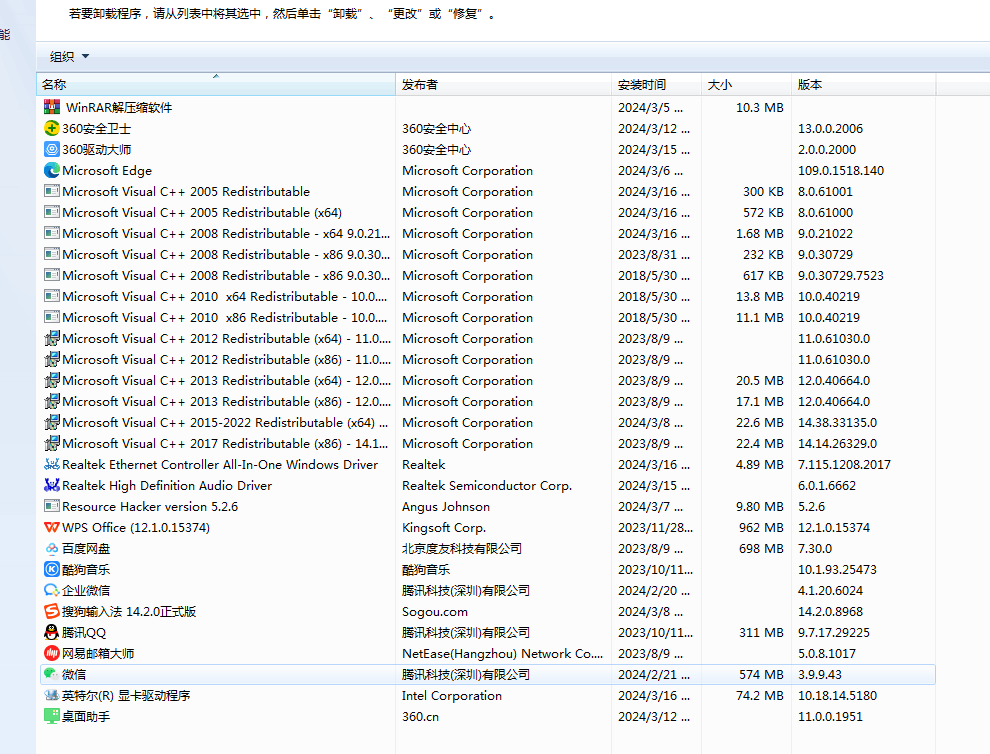This screenshot has width=990, height=754.
Task: Click version 7.115.1208.2017
Action: pos(844,465)
